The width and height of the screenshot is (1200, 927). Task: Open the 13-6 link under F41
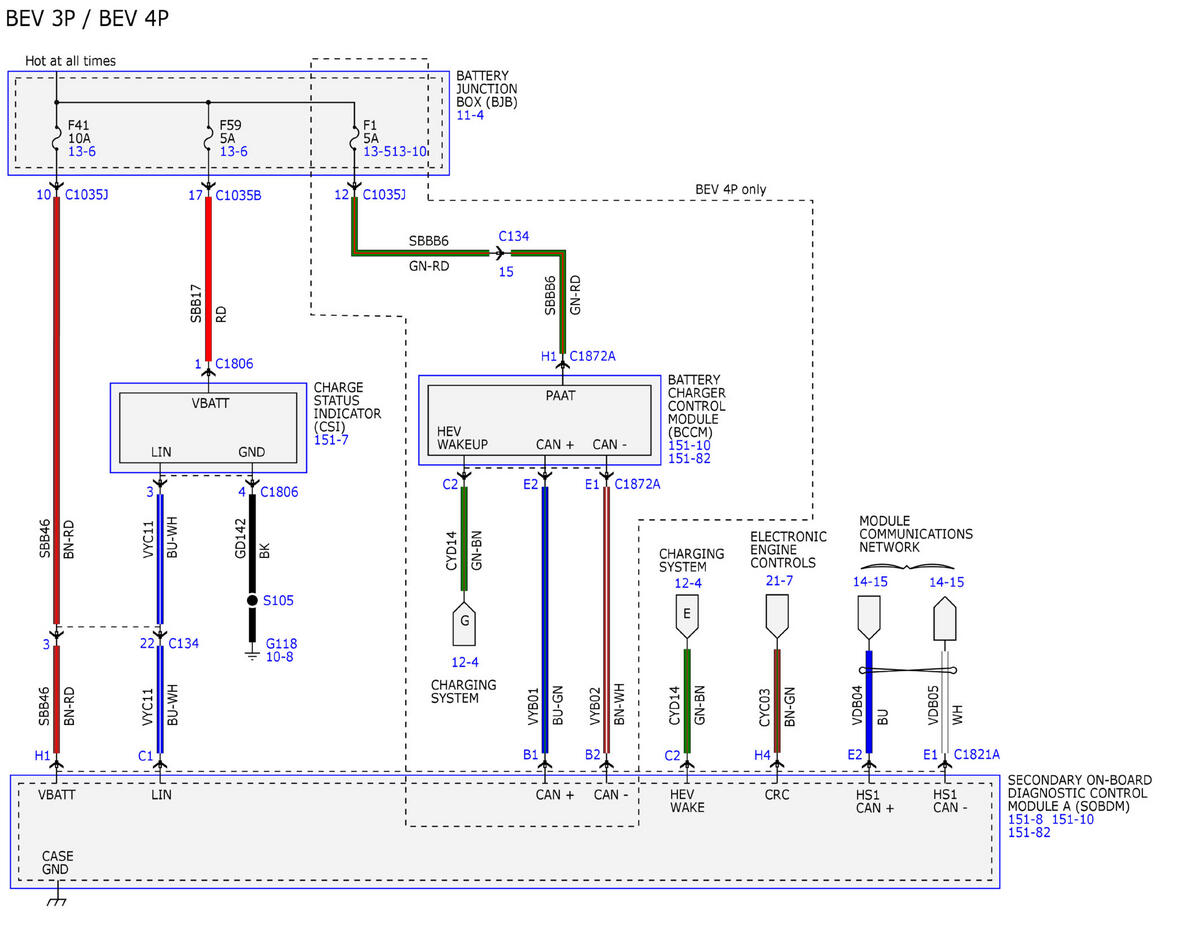click(x=82, y=151)
